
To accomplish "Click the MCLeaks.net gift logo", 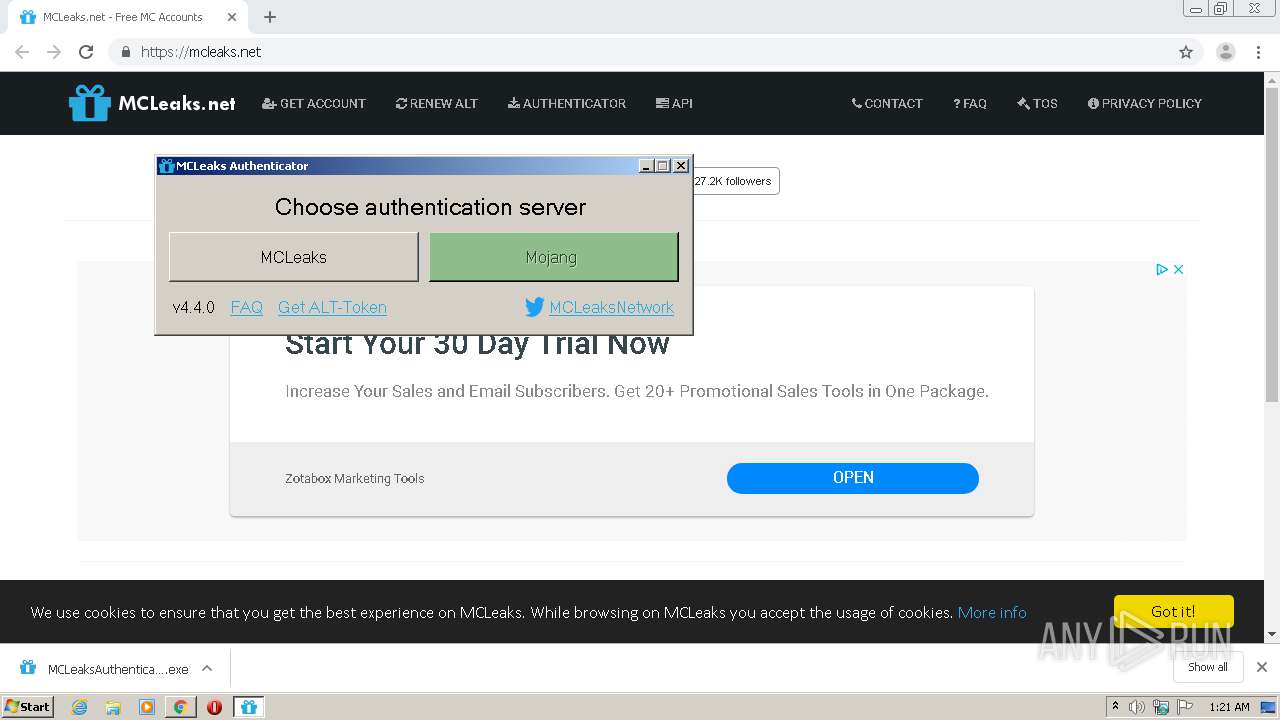I will (x=152, y=103).
